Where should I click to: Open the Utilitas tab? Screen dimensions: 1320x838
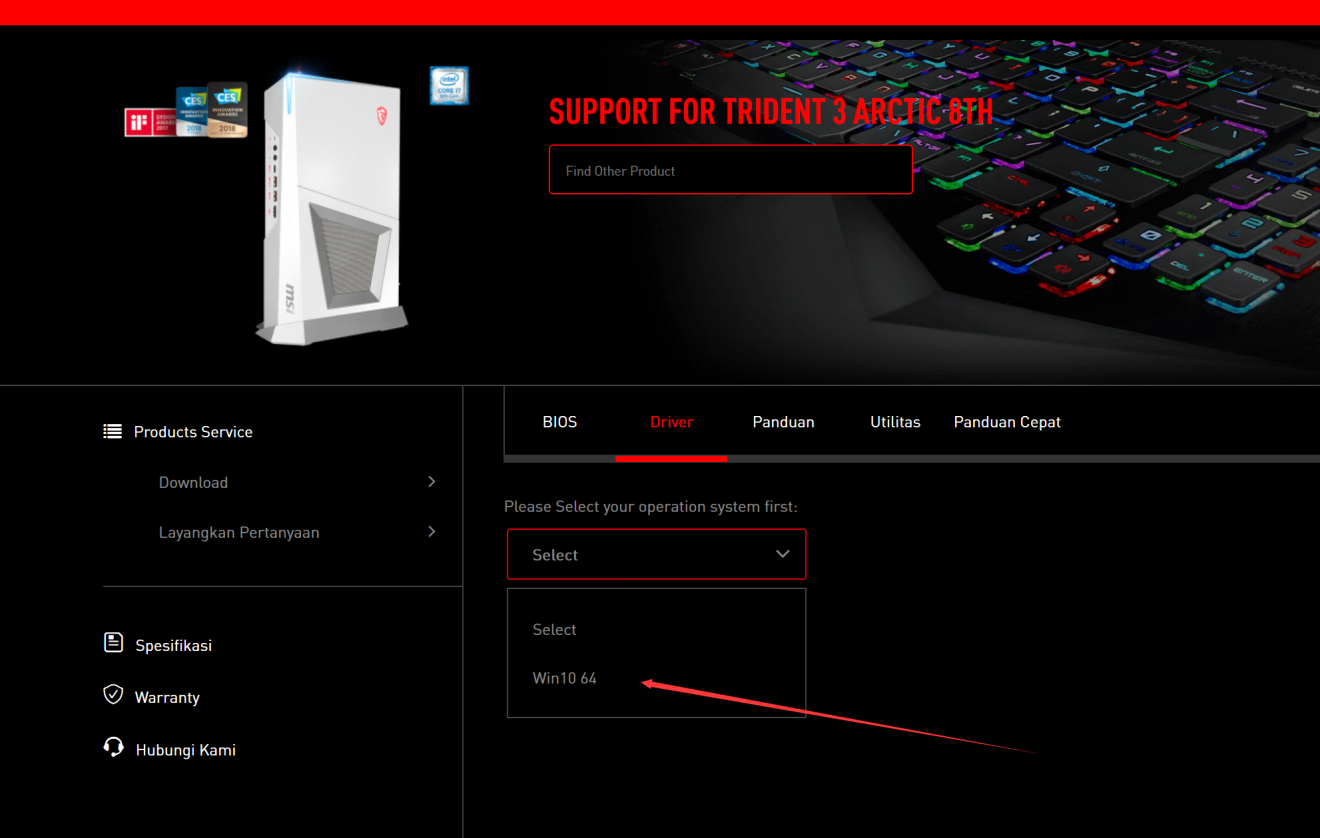tap(895, 422)
